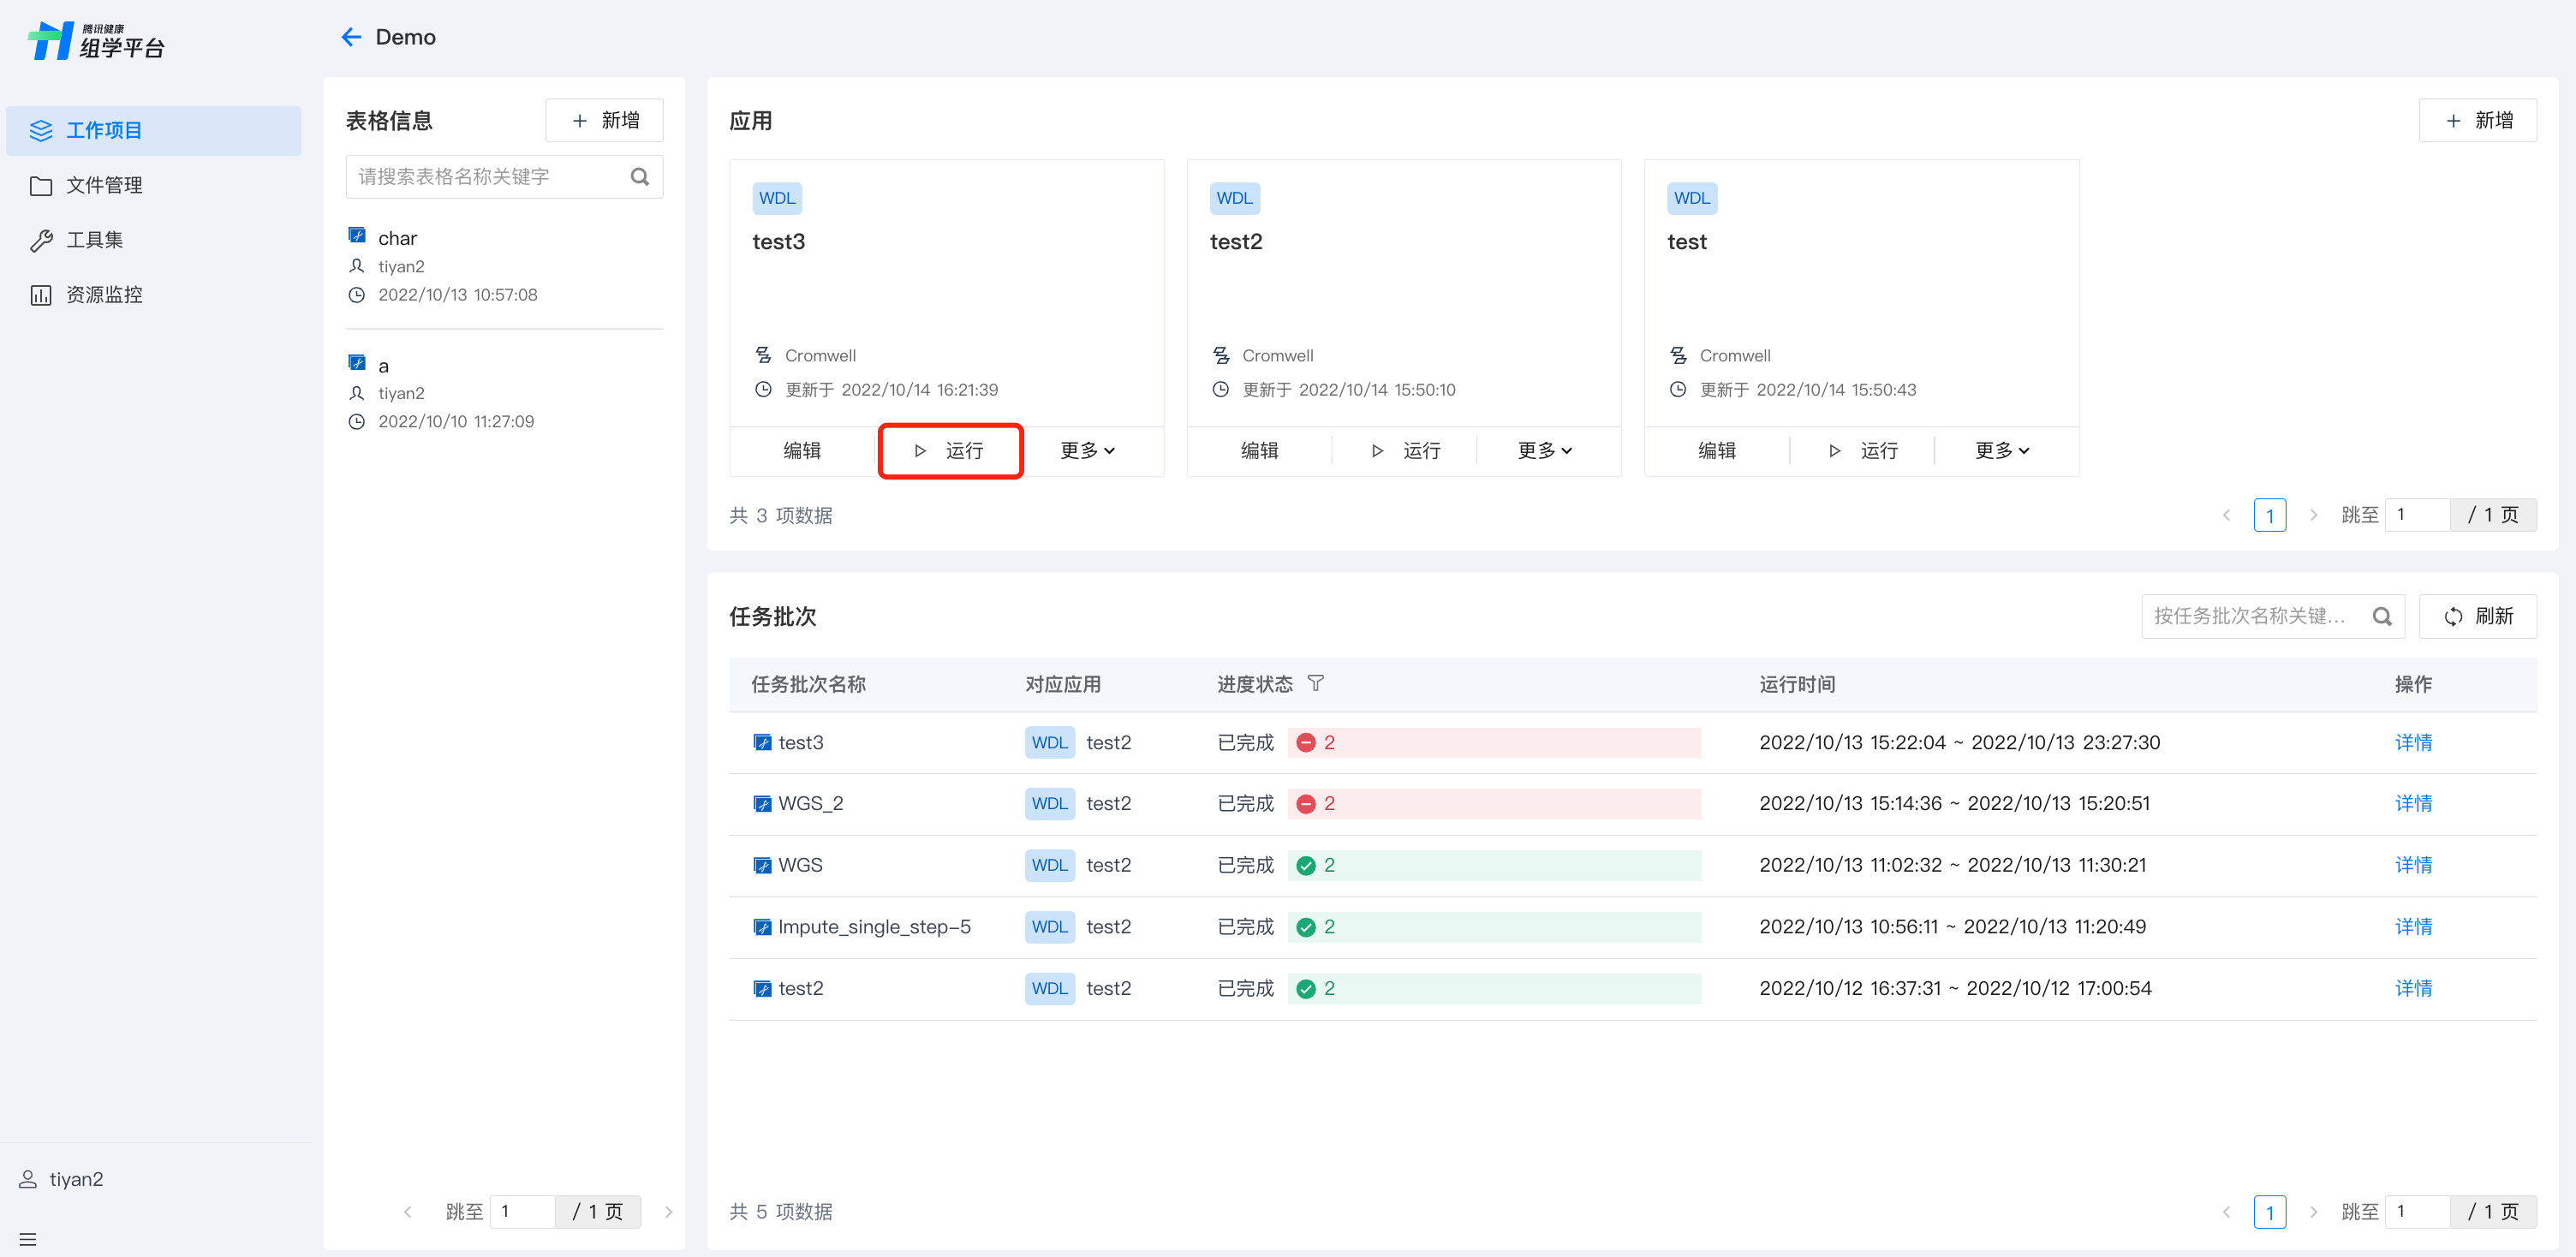Click the task batch search magnifier icon
Screen dimensions: 2576x1257
pos(2382,616)
